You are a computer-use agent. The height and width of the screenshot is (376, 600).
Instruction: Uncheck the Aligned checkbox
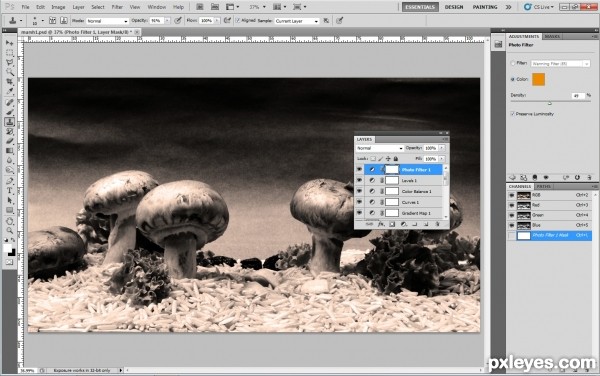point(238,21)
